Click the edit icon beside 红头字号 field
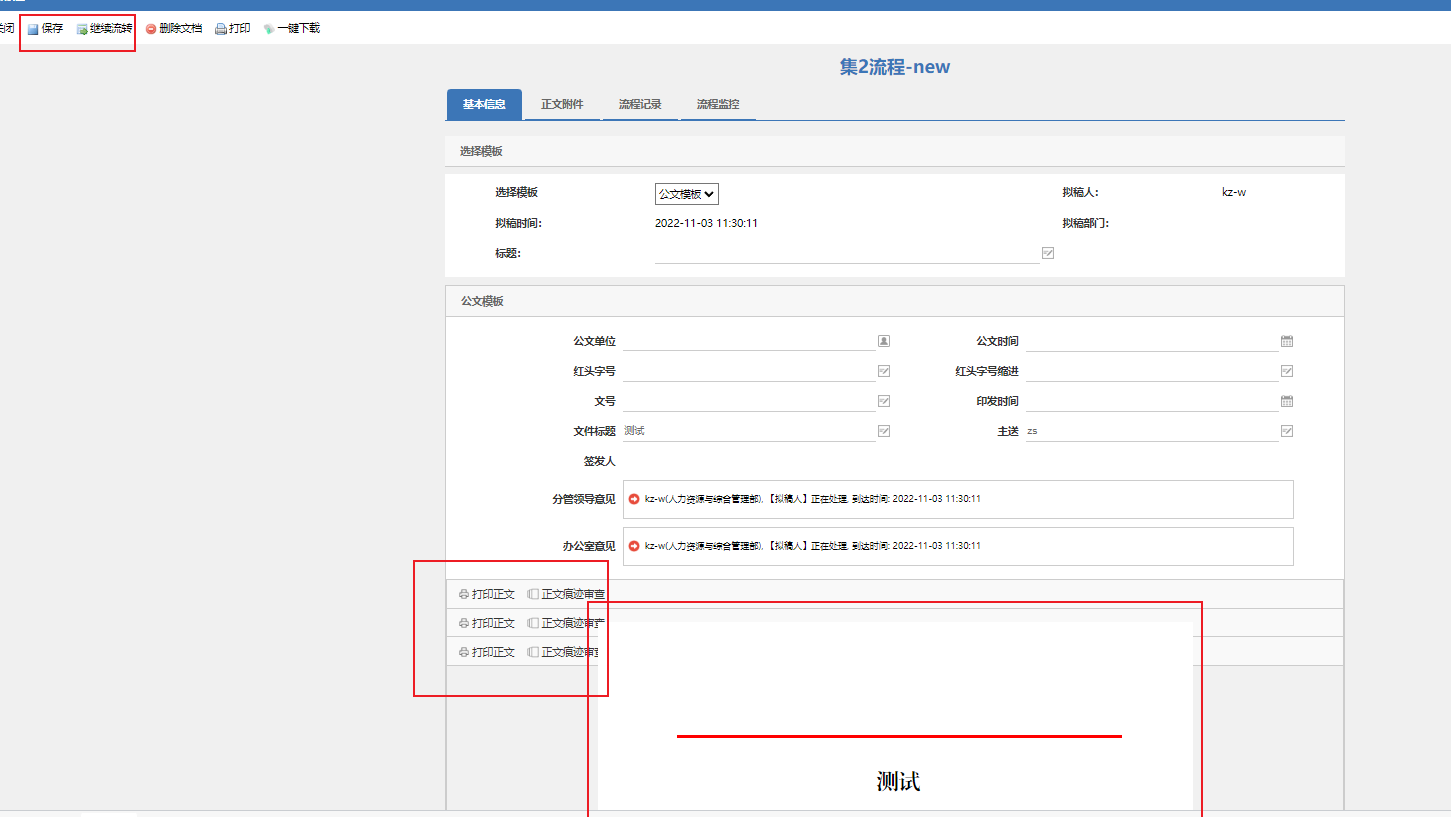The width and height of the screenshot is (1451, 817). coord(884,371)
